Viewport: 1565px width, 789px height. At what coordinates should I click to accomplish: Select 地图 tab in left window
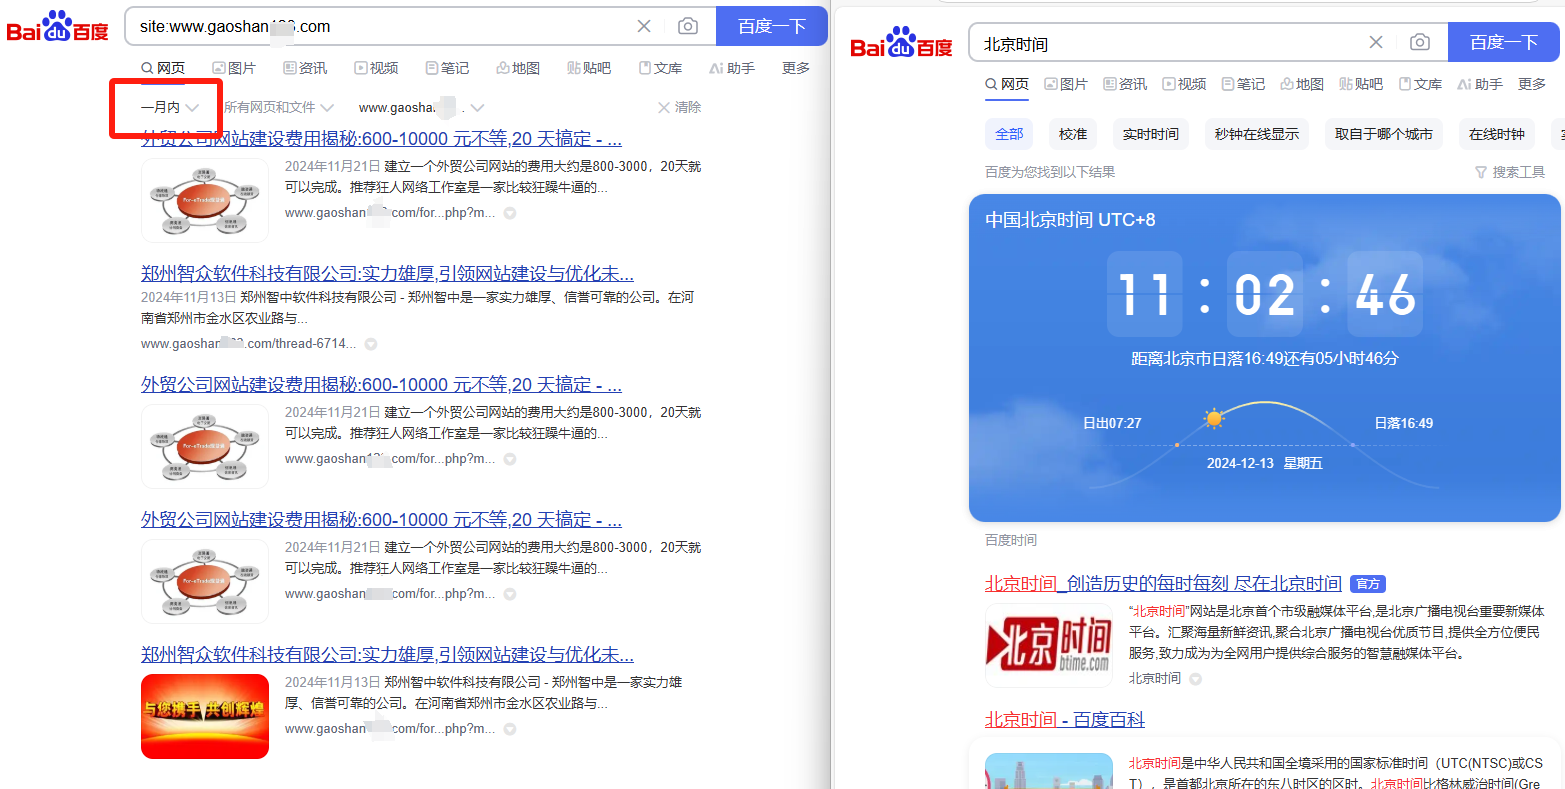[x=518, y=68]
